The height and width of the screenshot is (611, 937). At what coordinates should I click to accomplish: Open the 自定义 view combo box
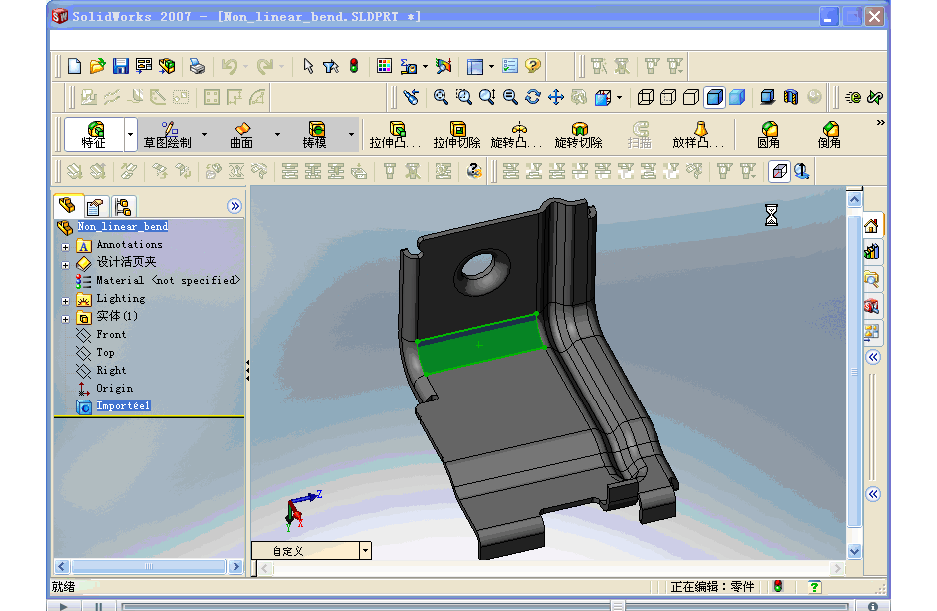click(x=311, y=551)
